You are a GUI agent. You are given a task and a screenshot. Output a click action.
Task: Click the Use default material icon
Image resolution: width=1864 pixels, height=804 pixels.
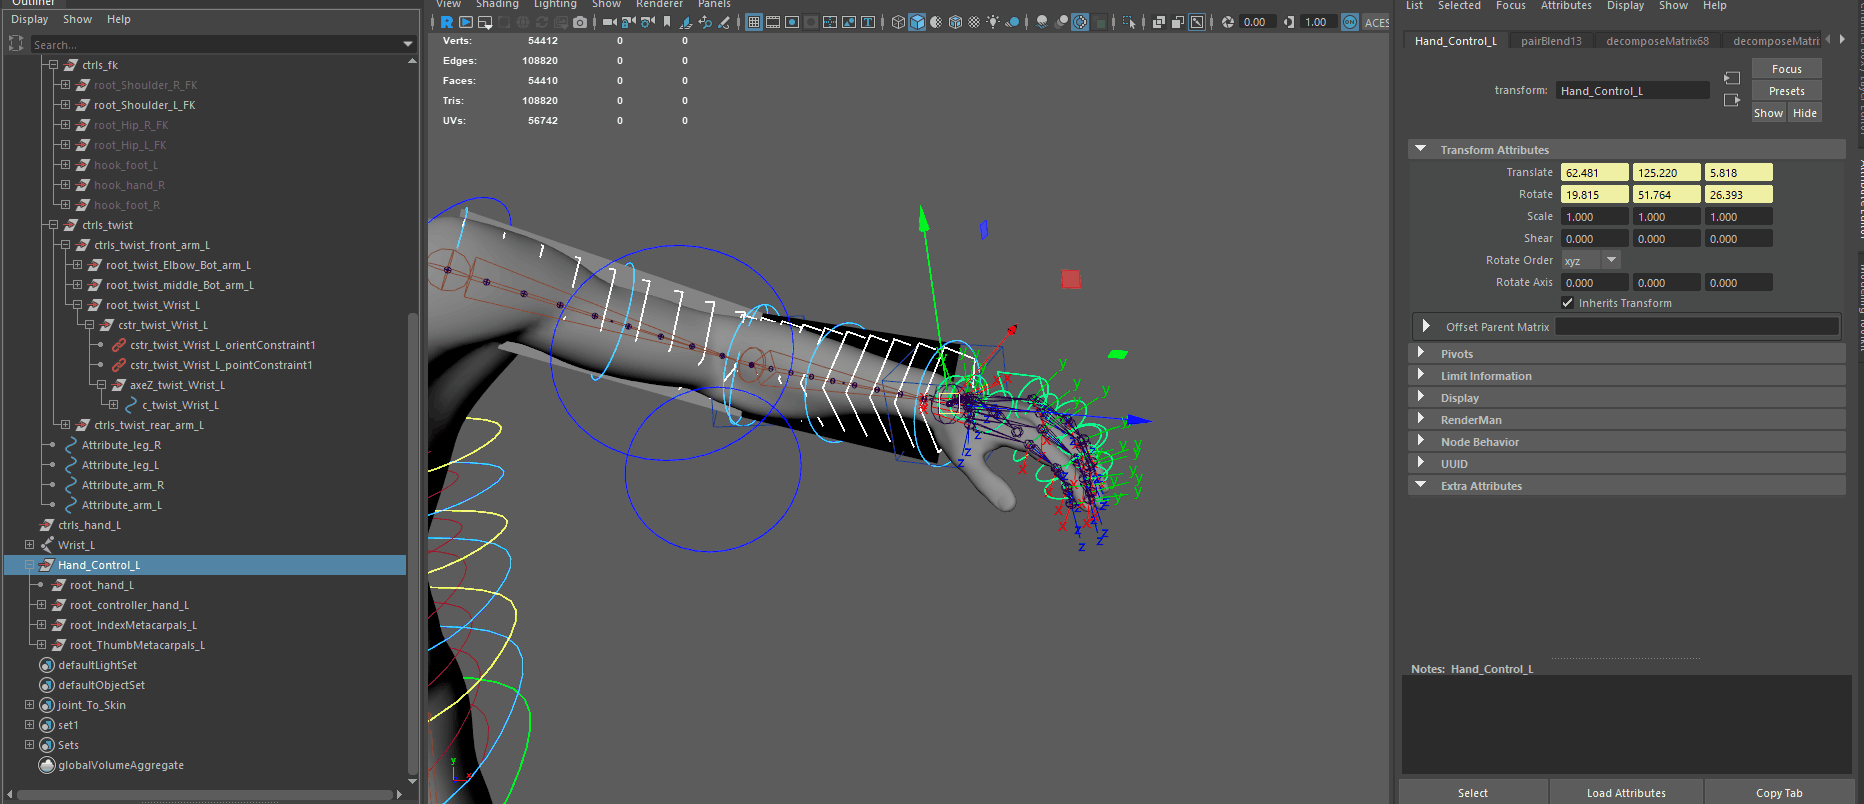[936, 22]
